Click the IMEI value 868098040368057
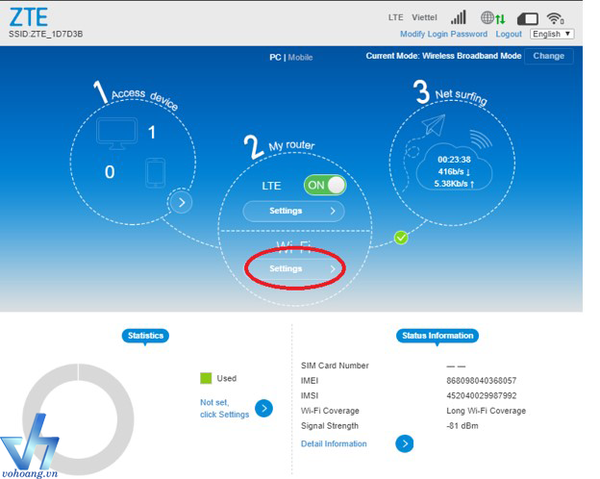600x479 pixels. (x=481, y=381)
